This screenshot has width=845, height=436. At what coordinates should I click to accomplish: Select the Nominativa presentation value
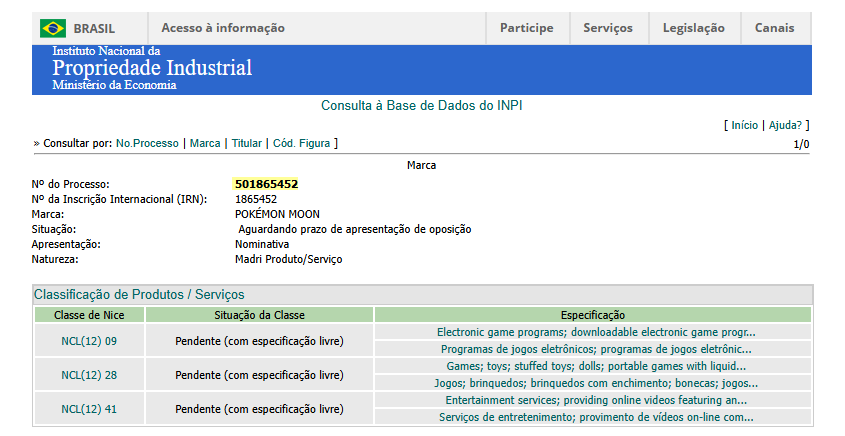pos(262,245)
